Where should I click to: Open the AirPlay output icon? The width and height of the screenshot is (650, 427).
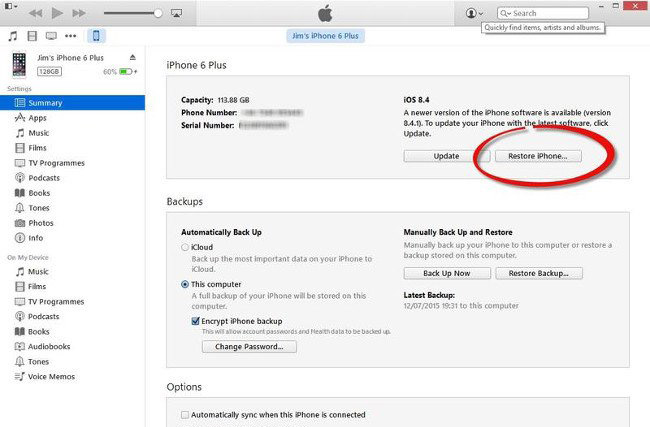tap(176, 13)
